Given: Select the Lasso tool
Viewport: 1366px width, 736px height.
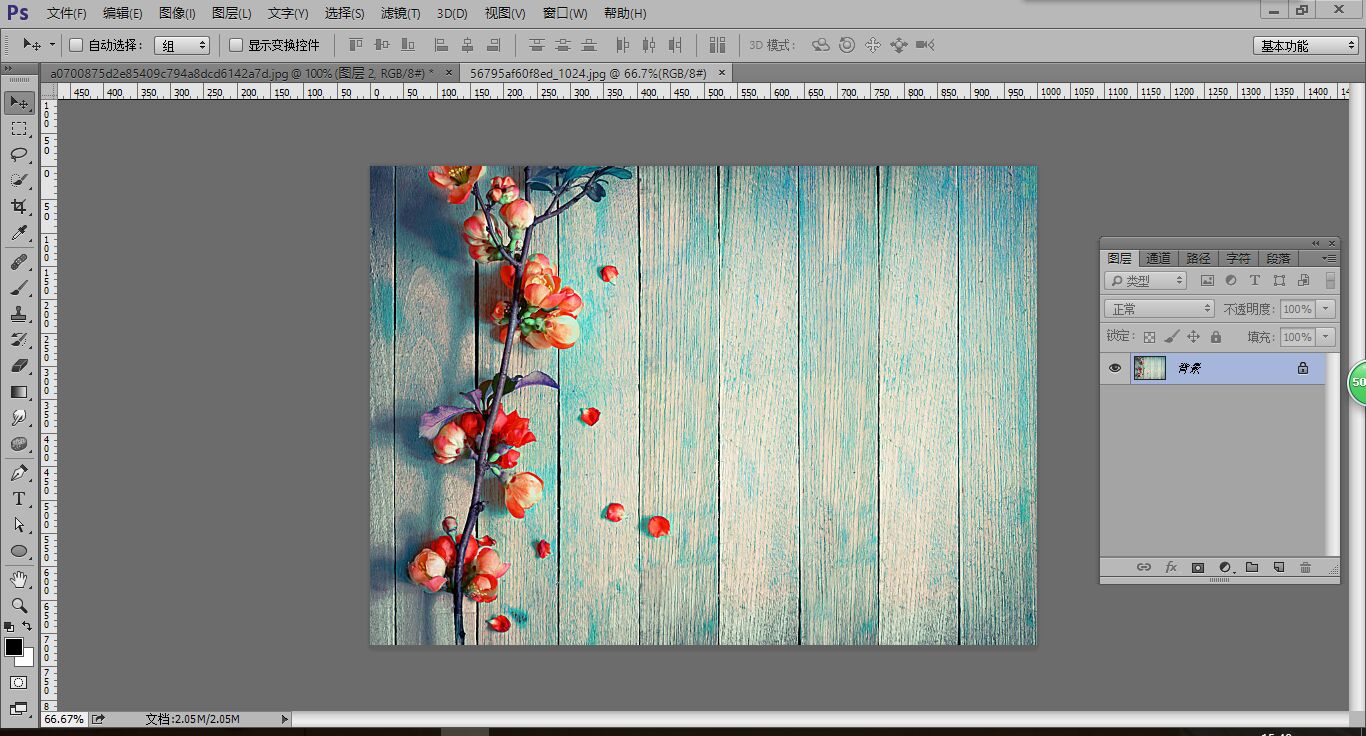Looking at the screenshot, I should [19, 154].
